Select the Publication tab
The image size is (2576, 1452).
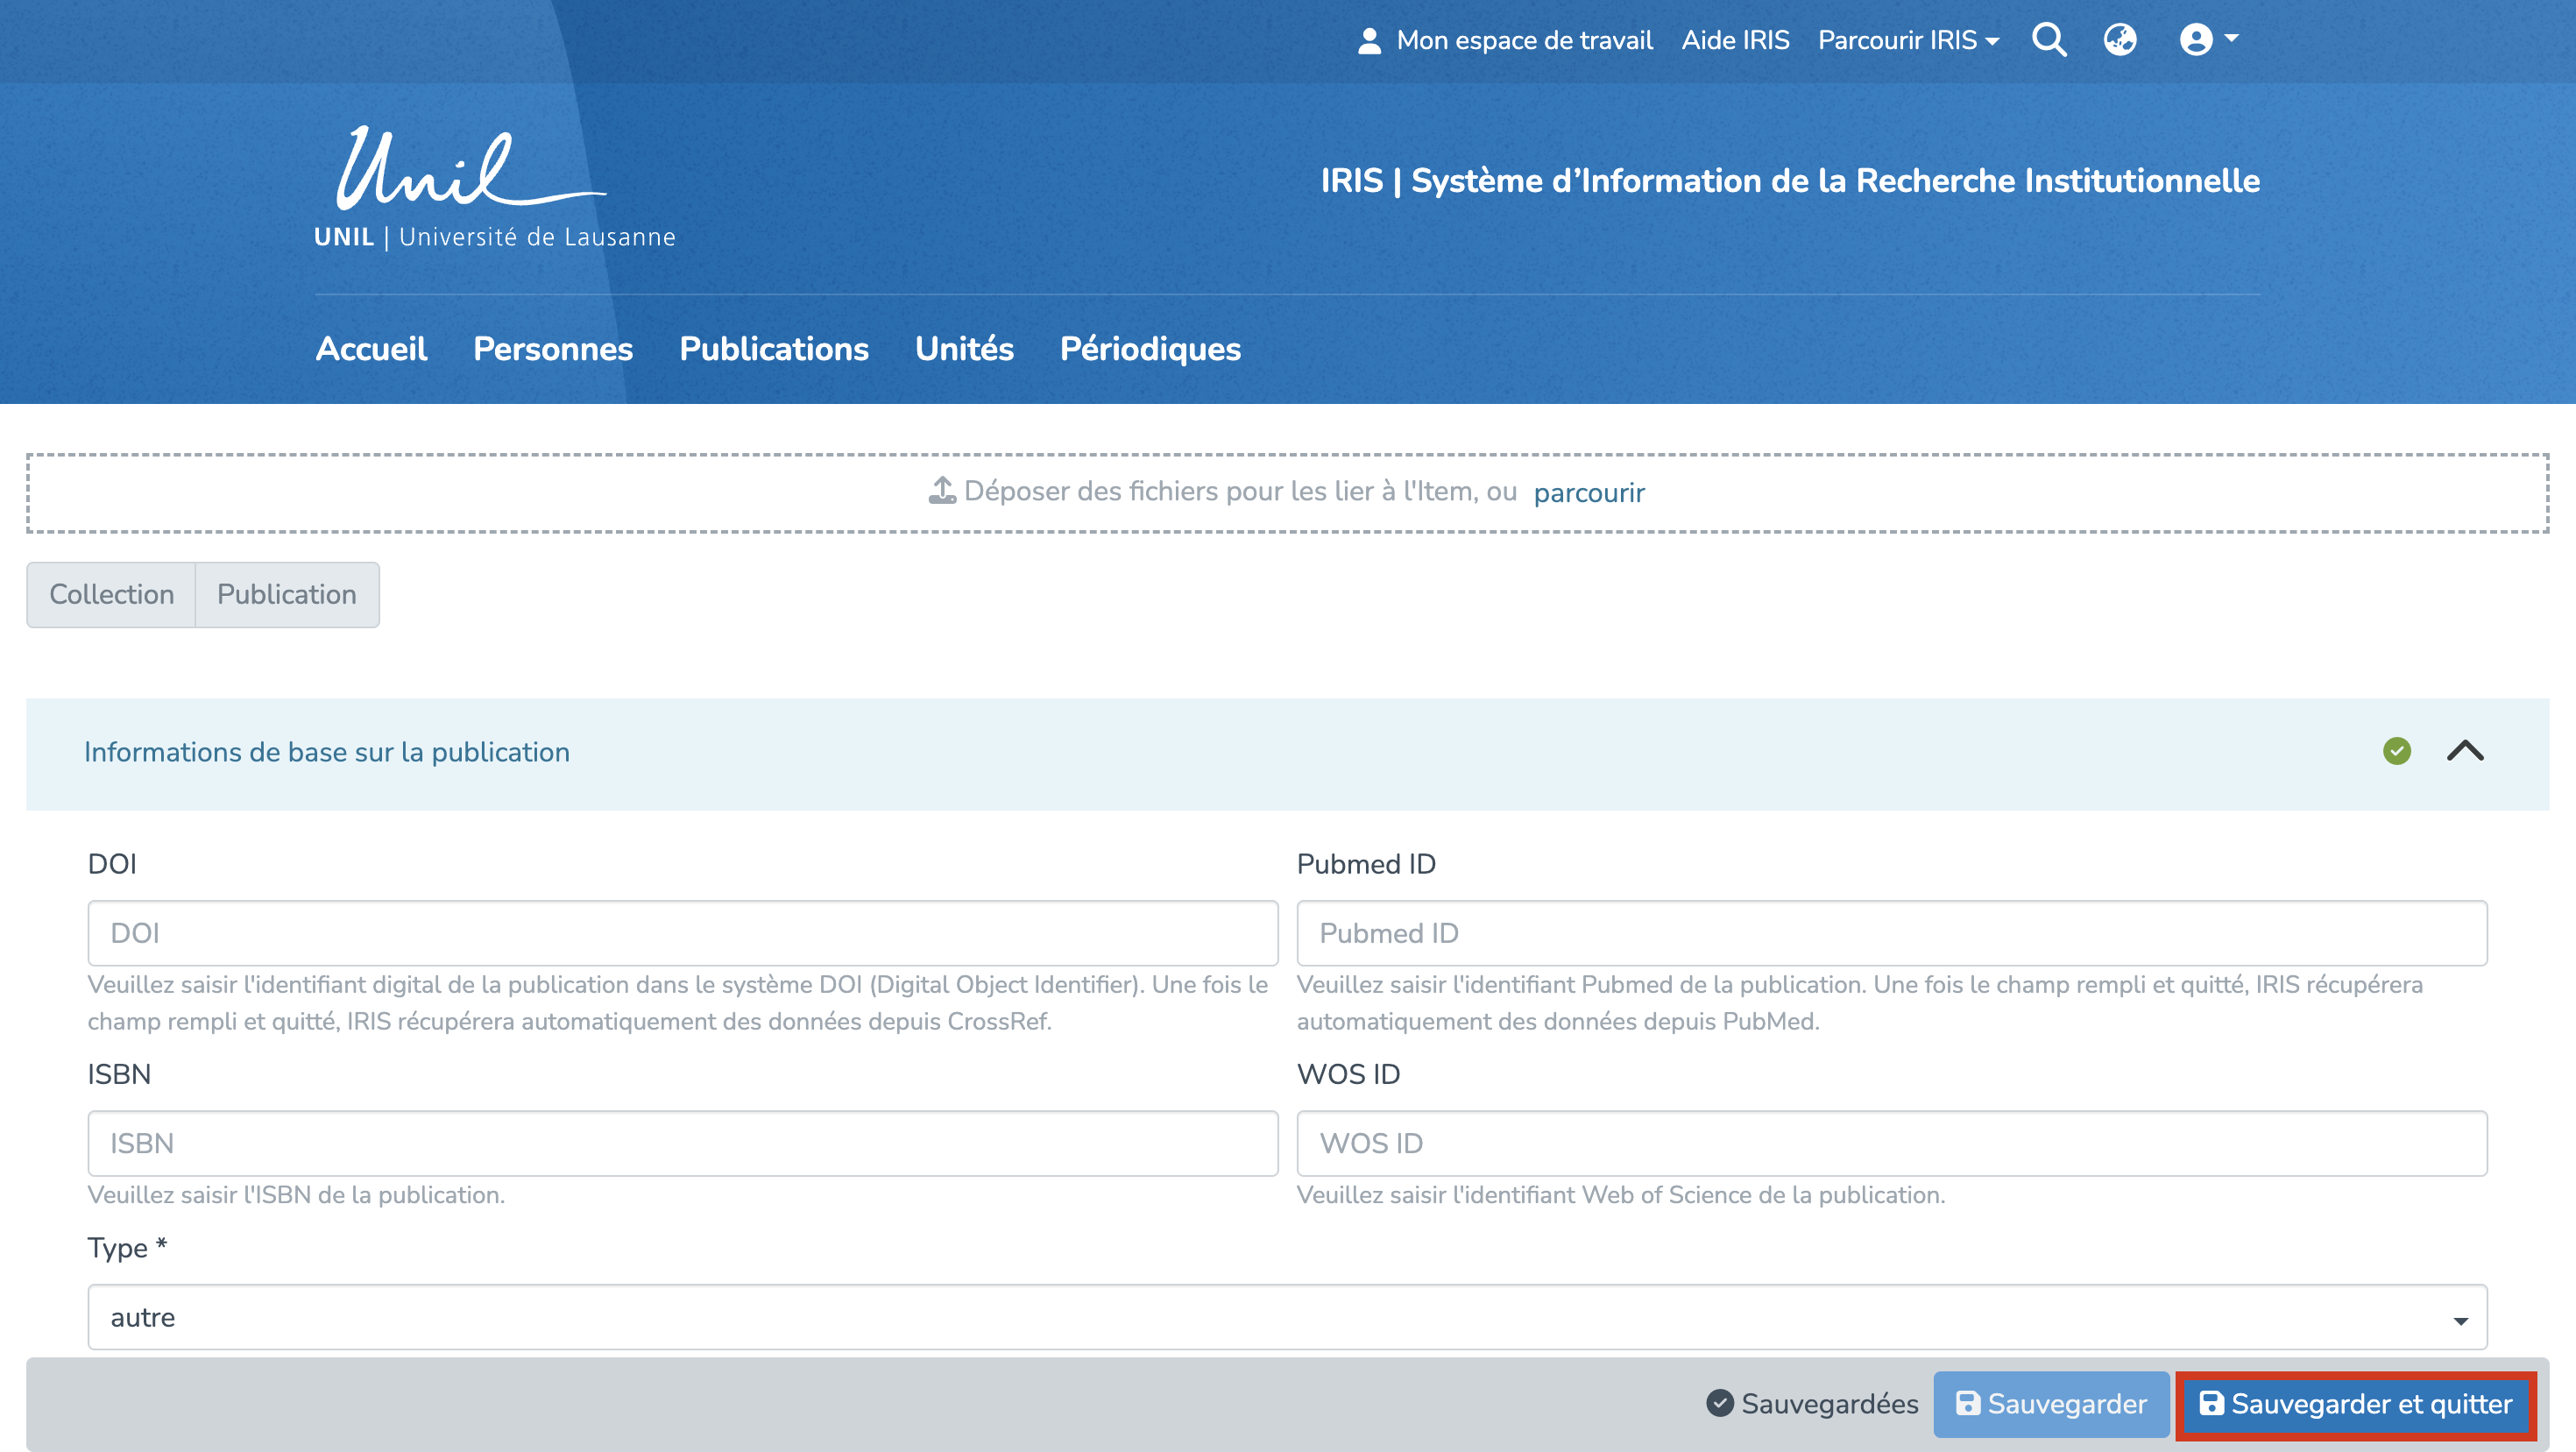[286, 594]
